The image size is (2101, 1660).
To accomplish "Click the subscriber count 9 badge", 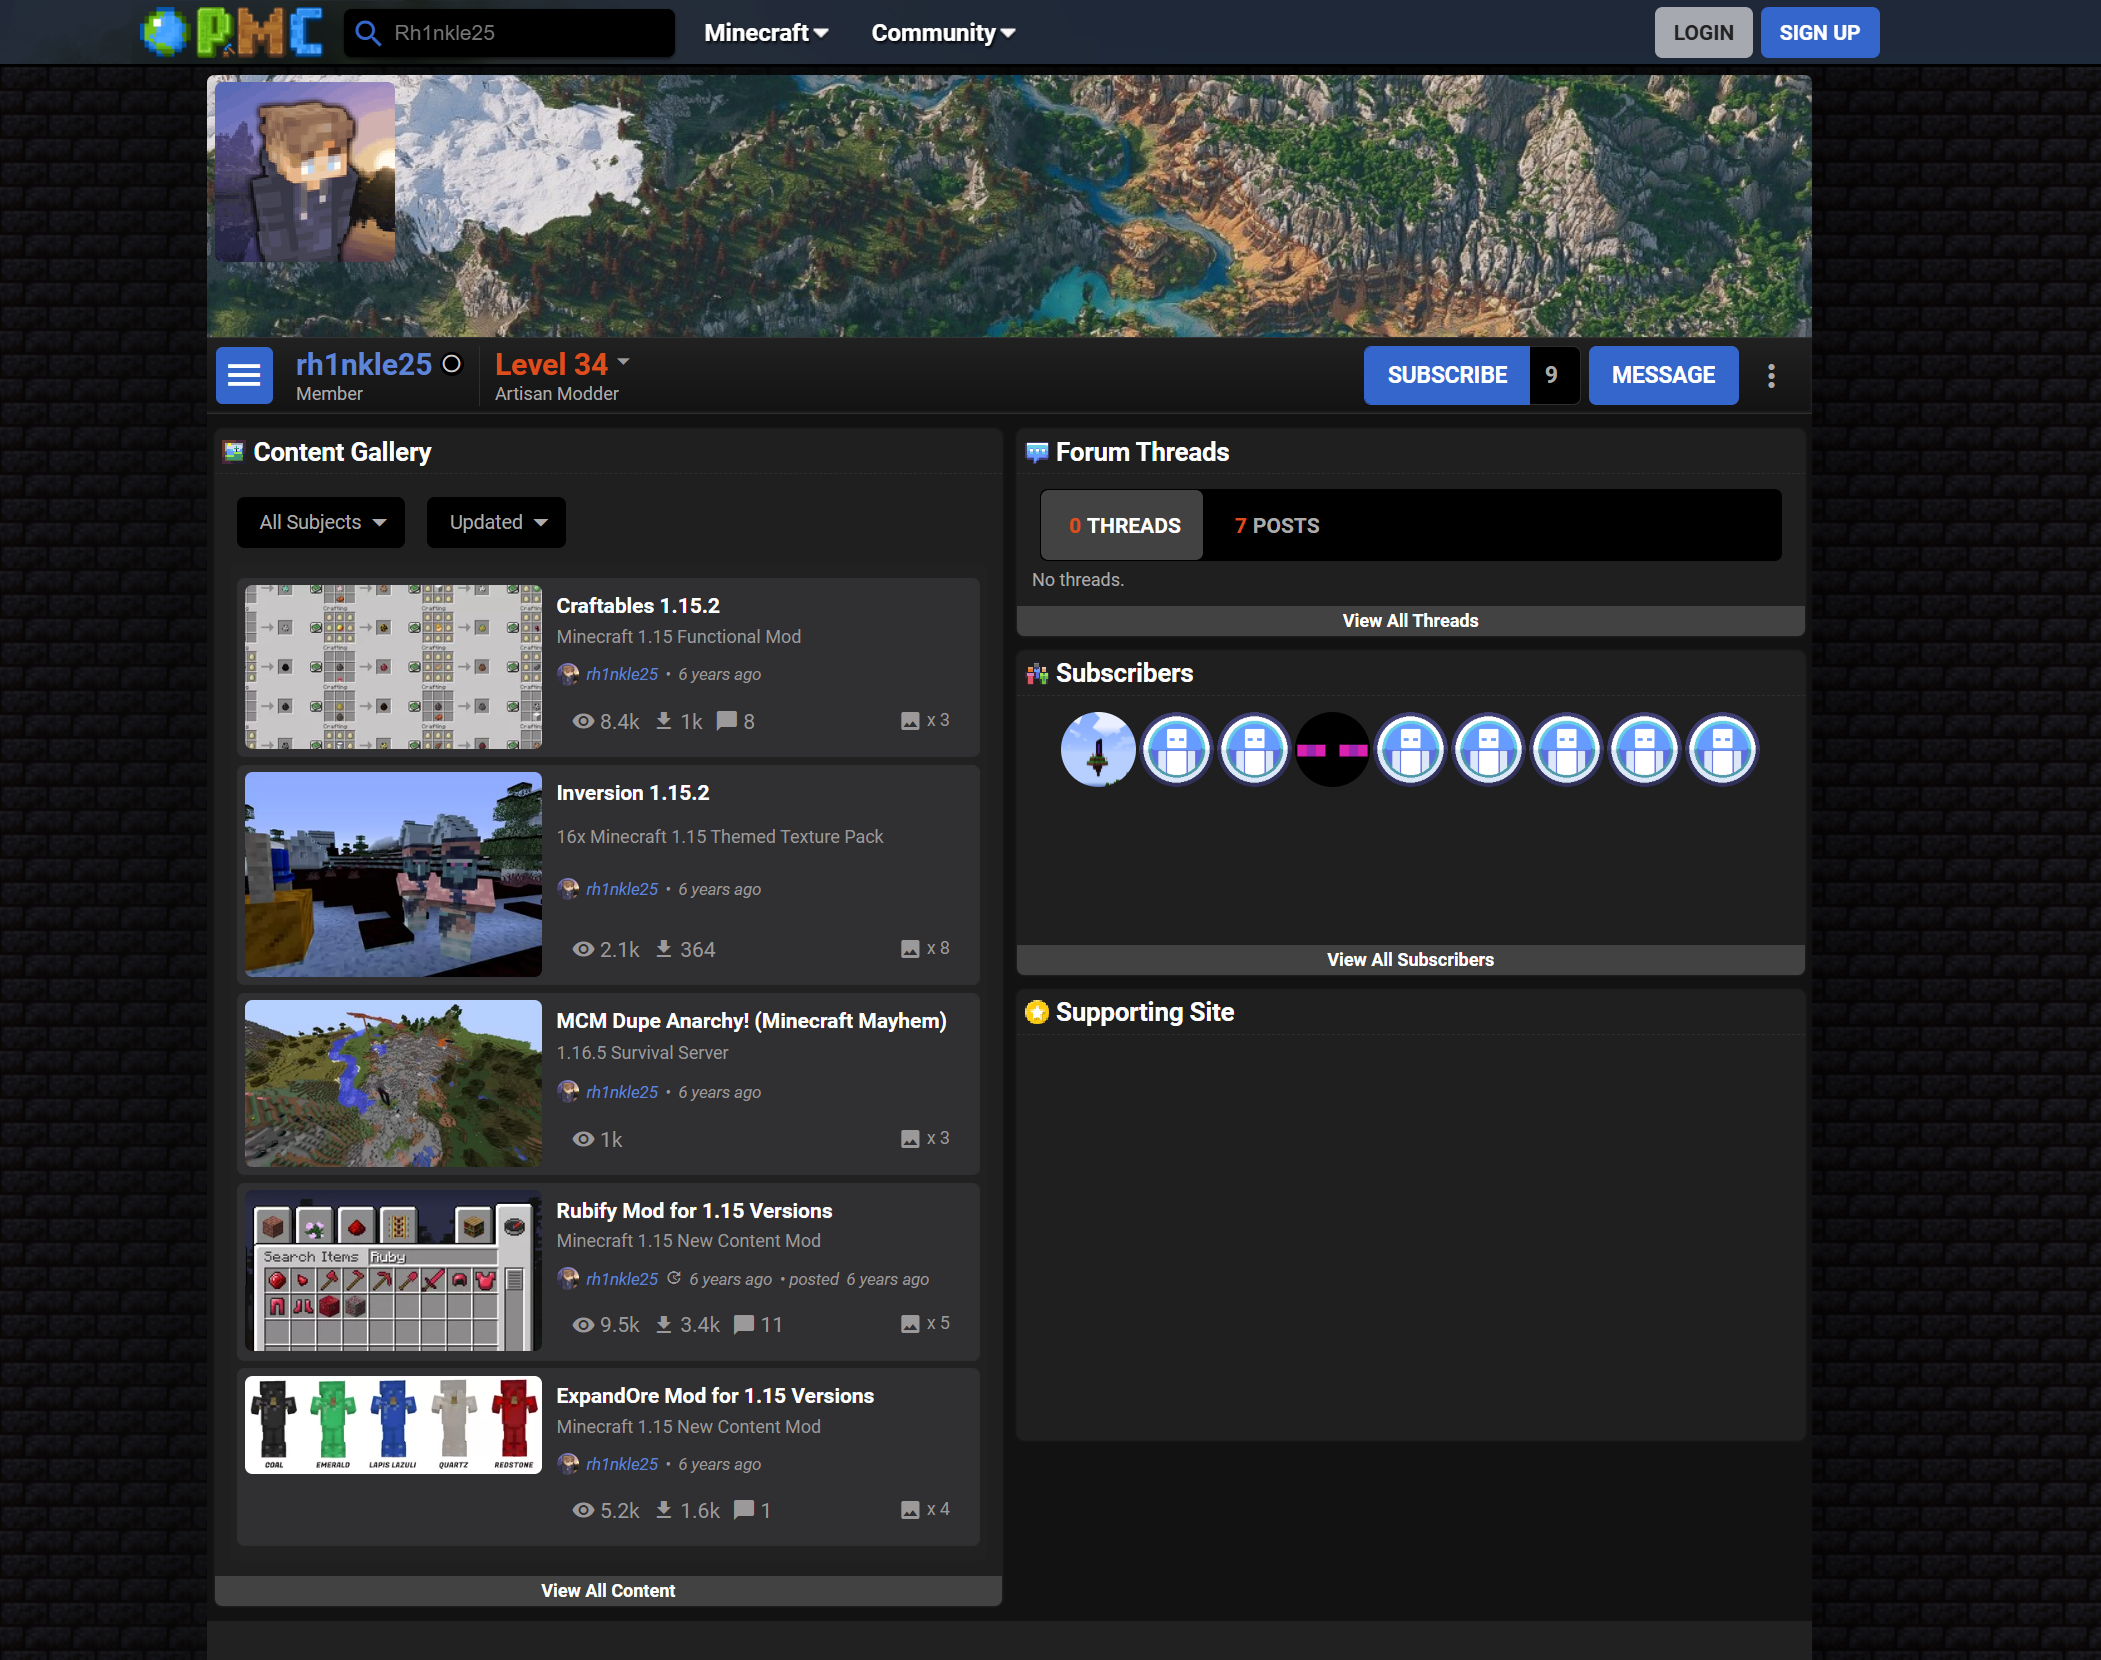I will pos(1552,375).
